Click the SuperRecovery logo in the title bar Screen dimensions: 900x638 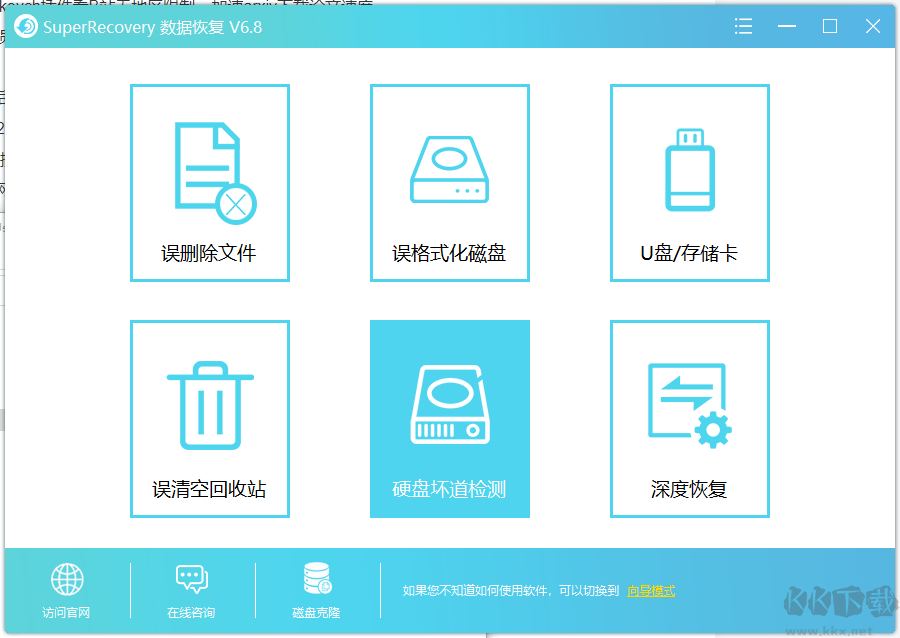coord(25,26)
